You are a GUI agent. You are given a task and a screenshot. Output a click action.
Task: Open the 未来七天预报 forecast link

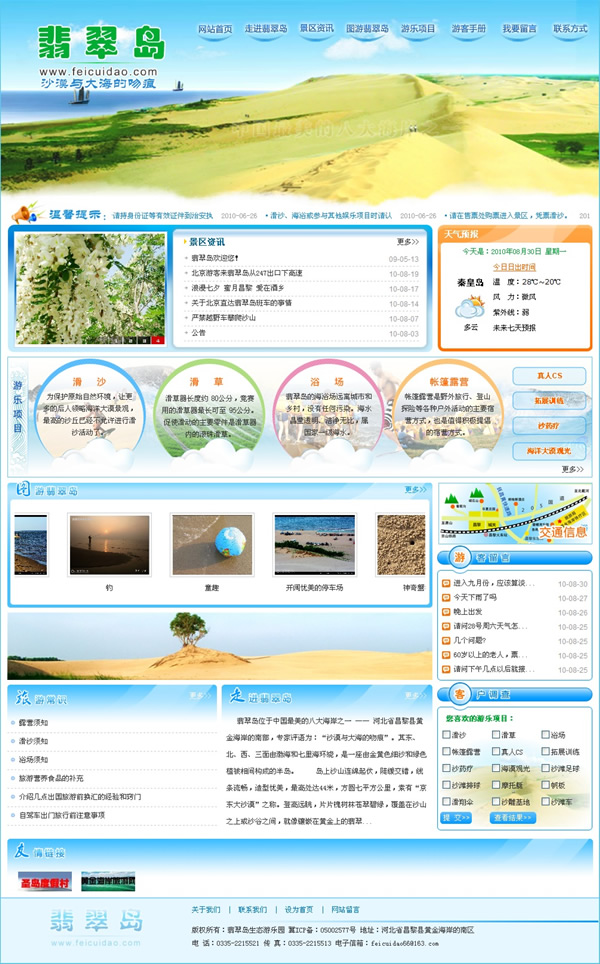(515, 327)
